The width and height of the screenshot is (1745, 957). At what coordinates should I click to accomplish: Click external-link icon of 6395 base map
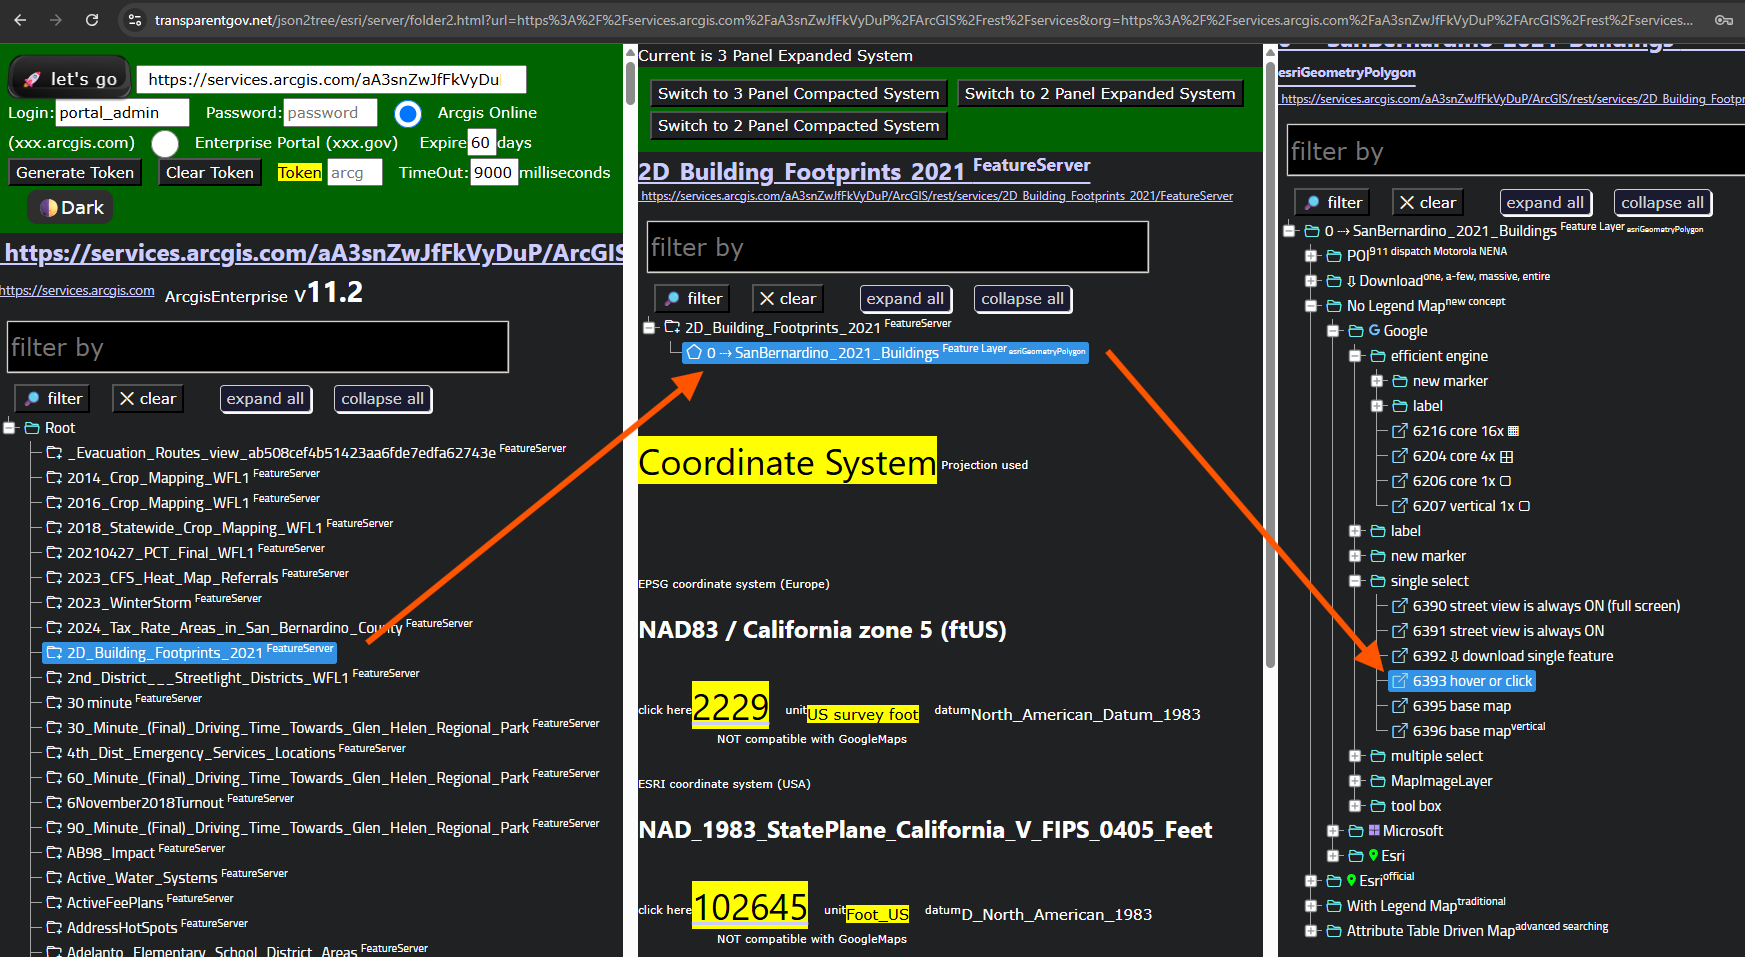1400,706
